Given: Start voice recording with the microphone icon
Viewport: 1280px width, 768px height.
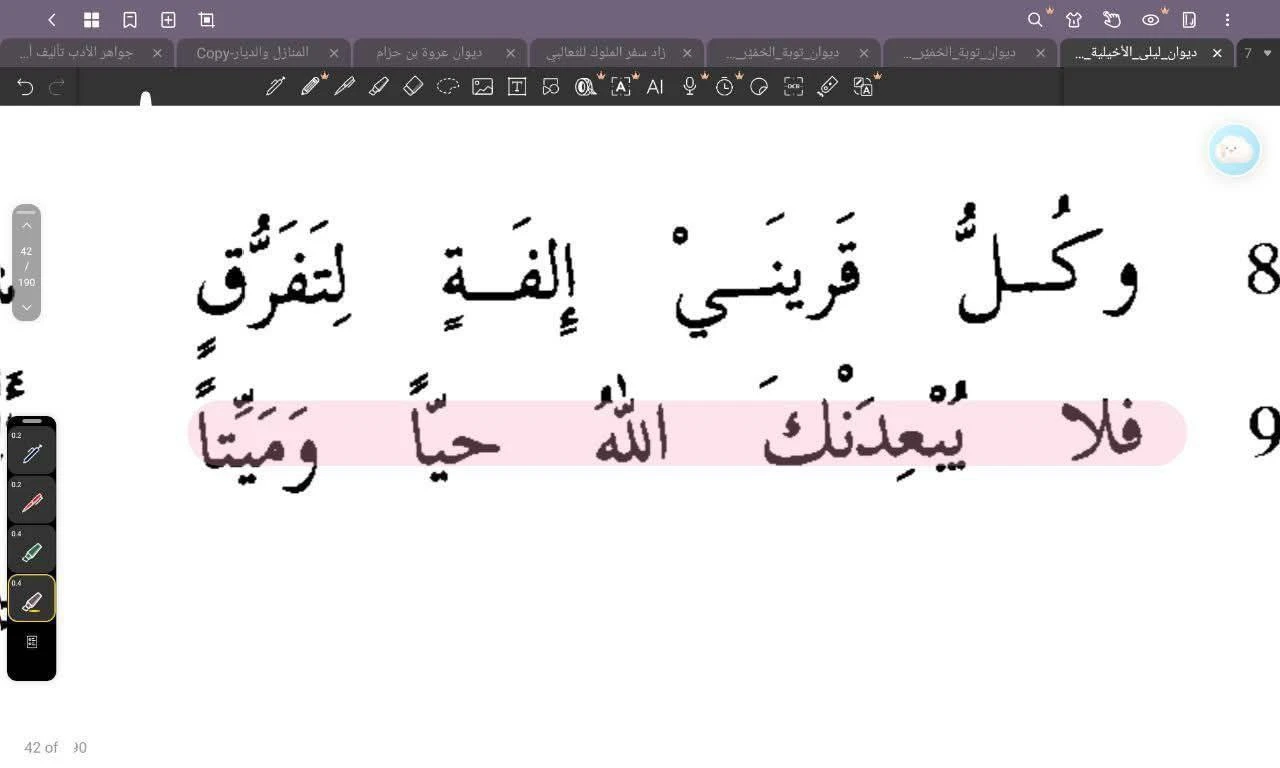Looking at the screenshot, I should tap(690, 87).
